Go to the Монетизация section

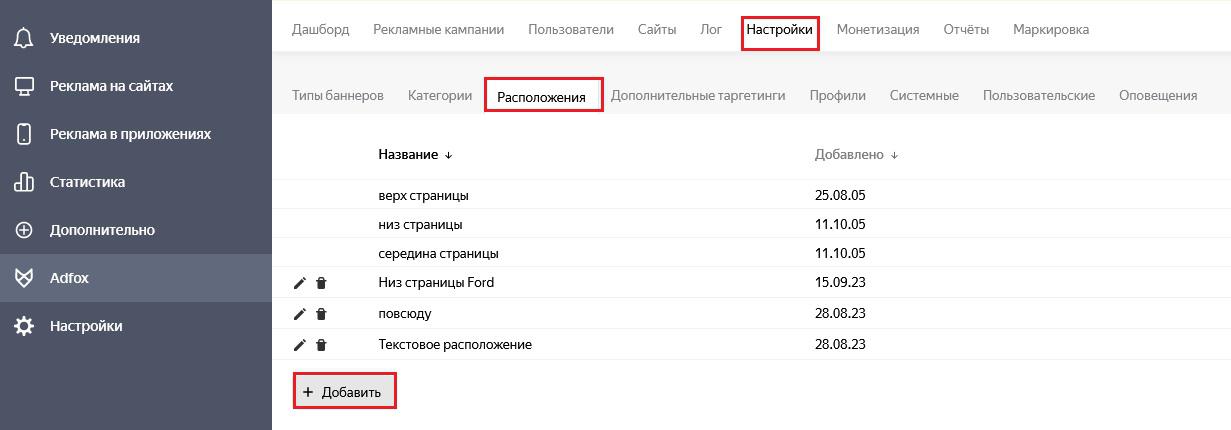click(x=878, y=29)
